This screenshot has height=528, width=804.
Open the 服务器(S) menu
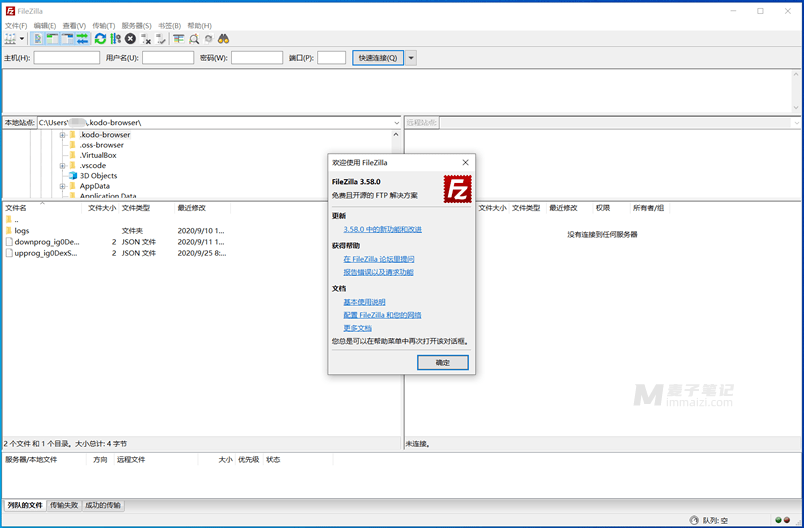click(x=136, y=26)
